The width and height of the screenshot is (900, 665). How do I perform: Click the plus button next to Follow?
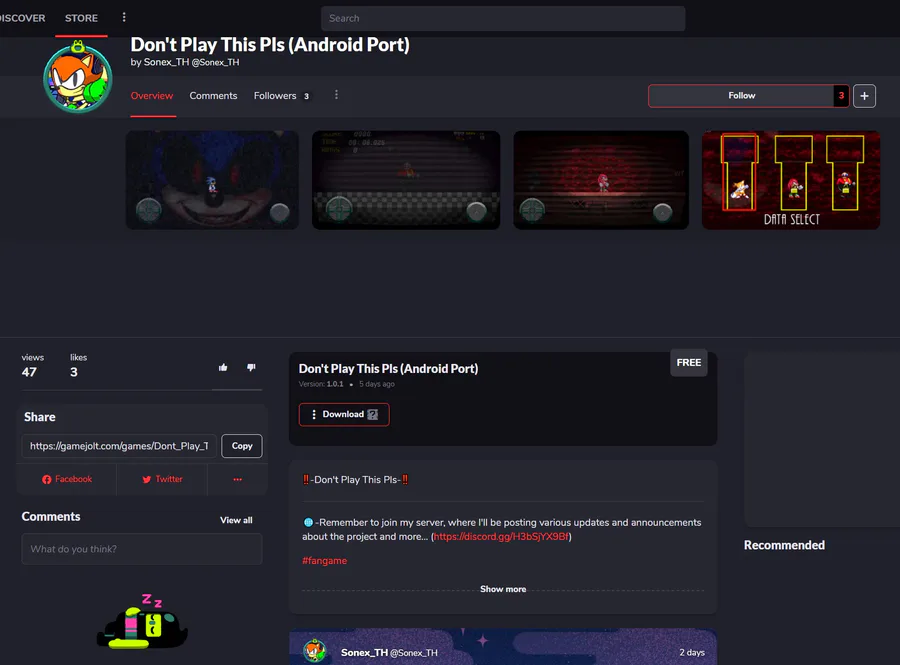coord(864,96)
